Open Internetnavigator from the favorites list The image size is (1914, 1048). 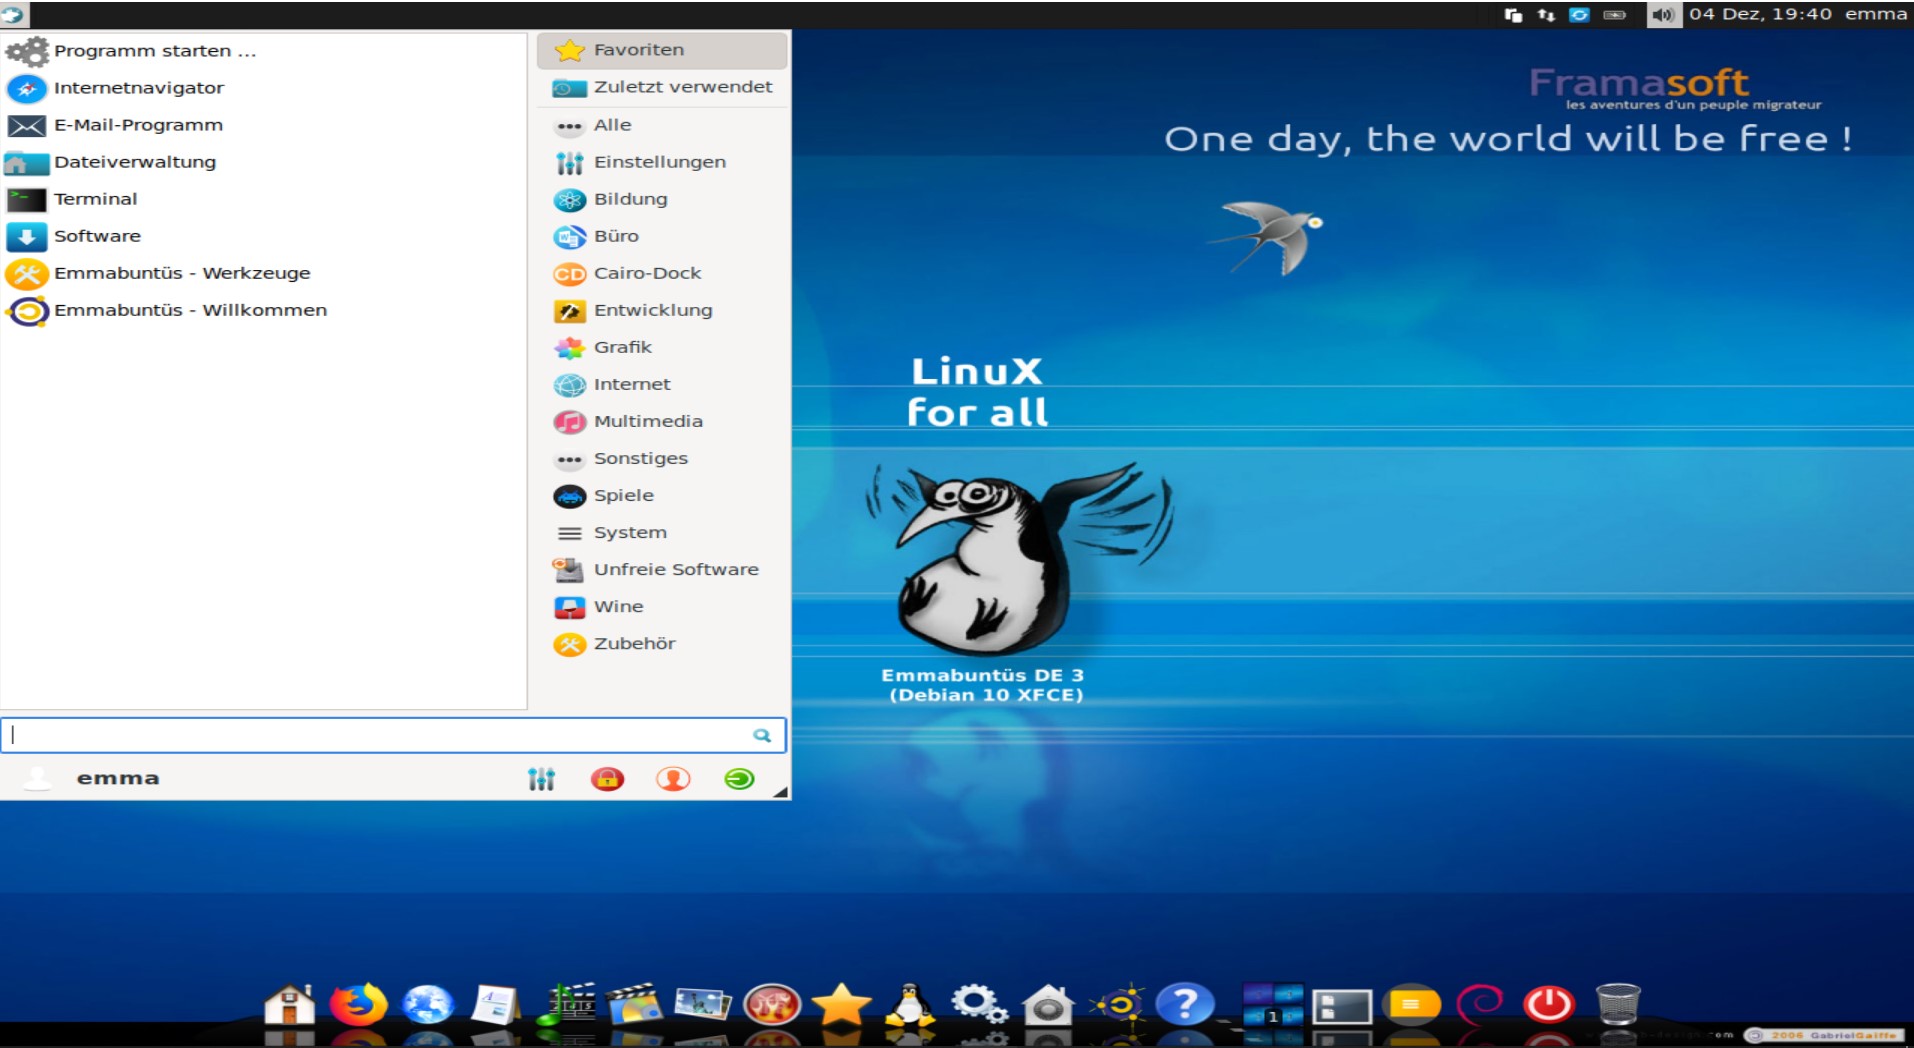point(264,88)
